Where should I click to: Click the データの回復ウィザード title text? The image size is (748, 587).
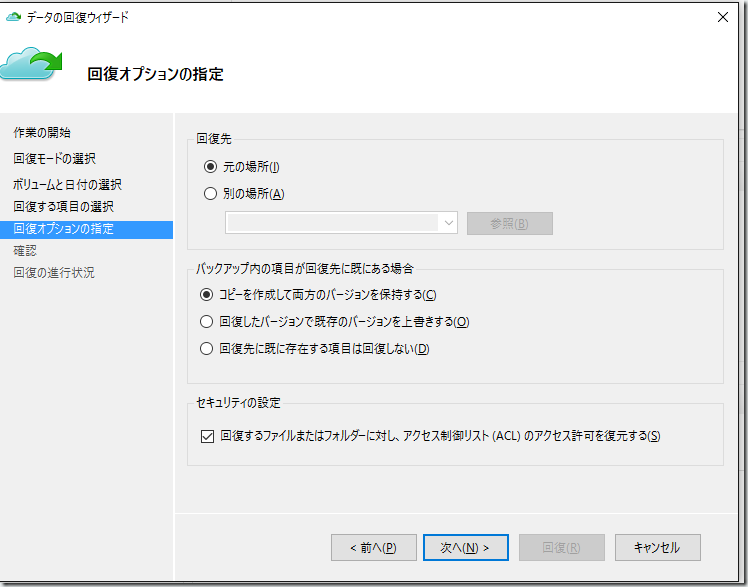point(78,18)
